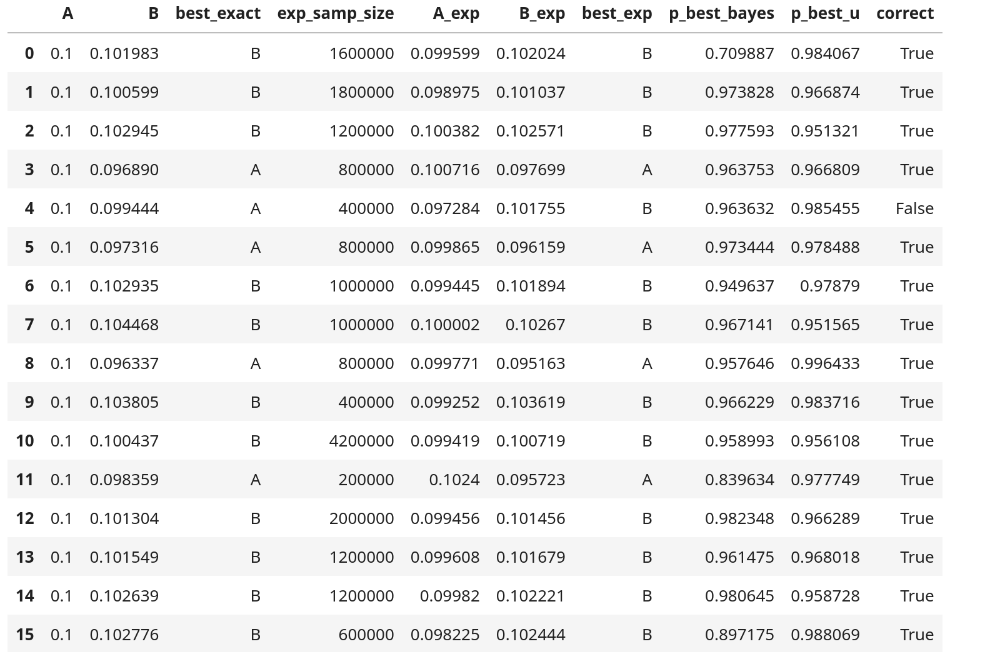
Task: Click the exp_samp_size column header
Action: click(335, 14)
